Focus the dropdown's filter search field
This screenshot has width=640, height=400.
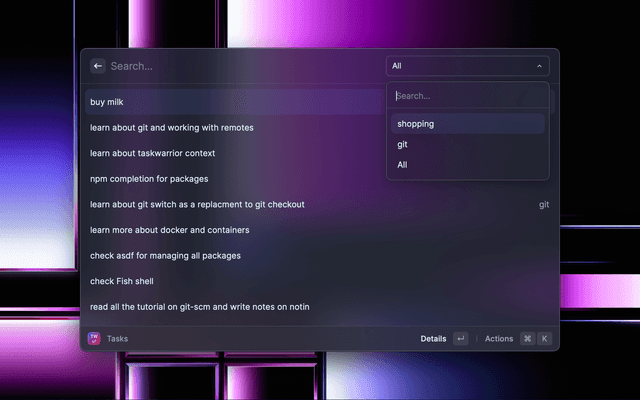[x=468, y=96]
